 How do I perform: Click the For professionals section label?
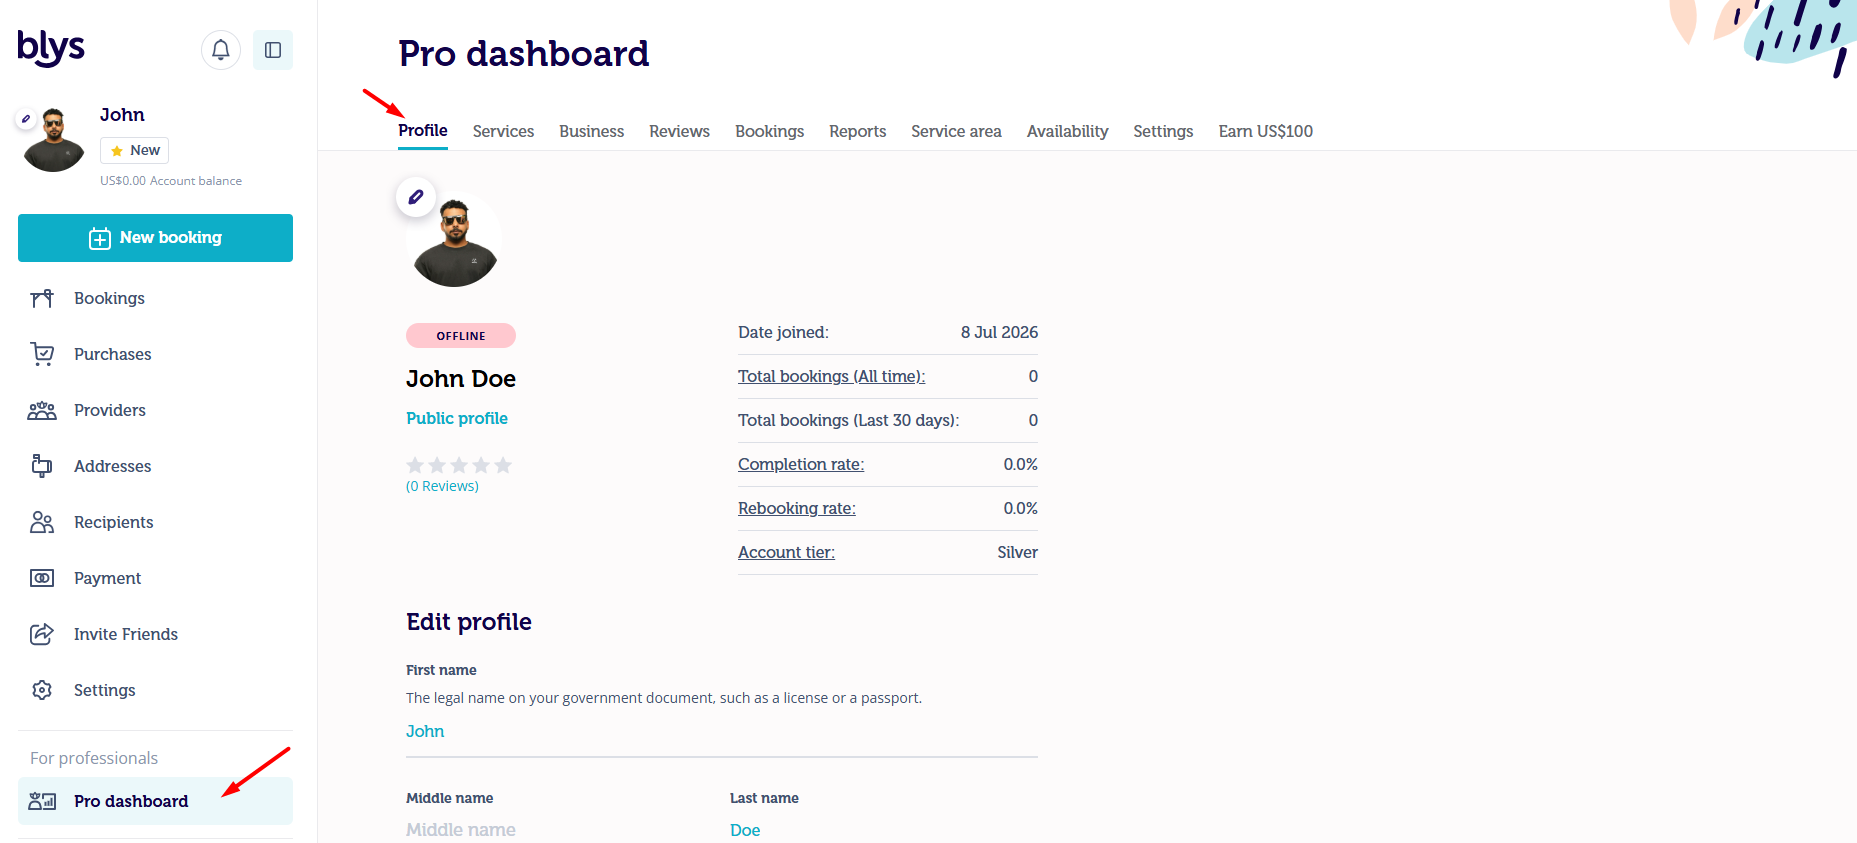coord(94,758)
